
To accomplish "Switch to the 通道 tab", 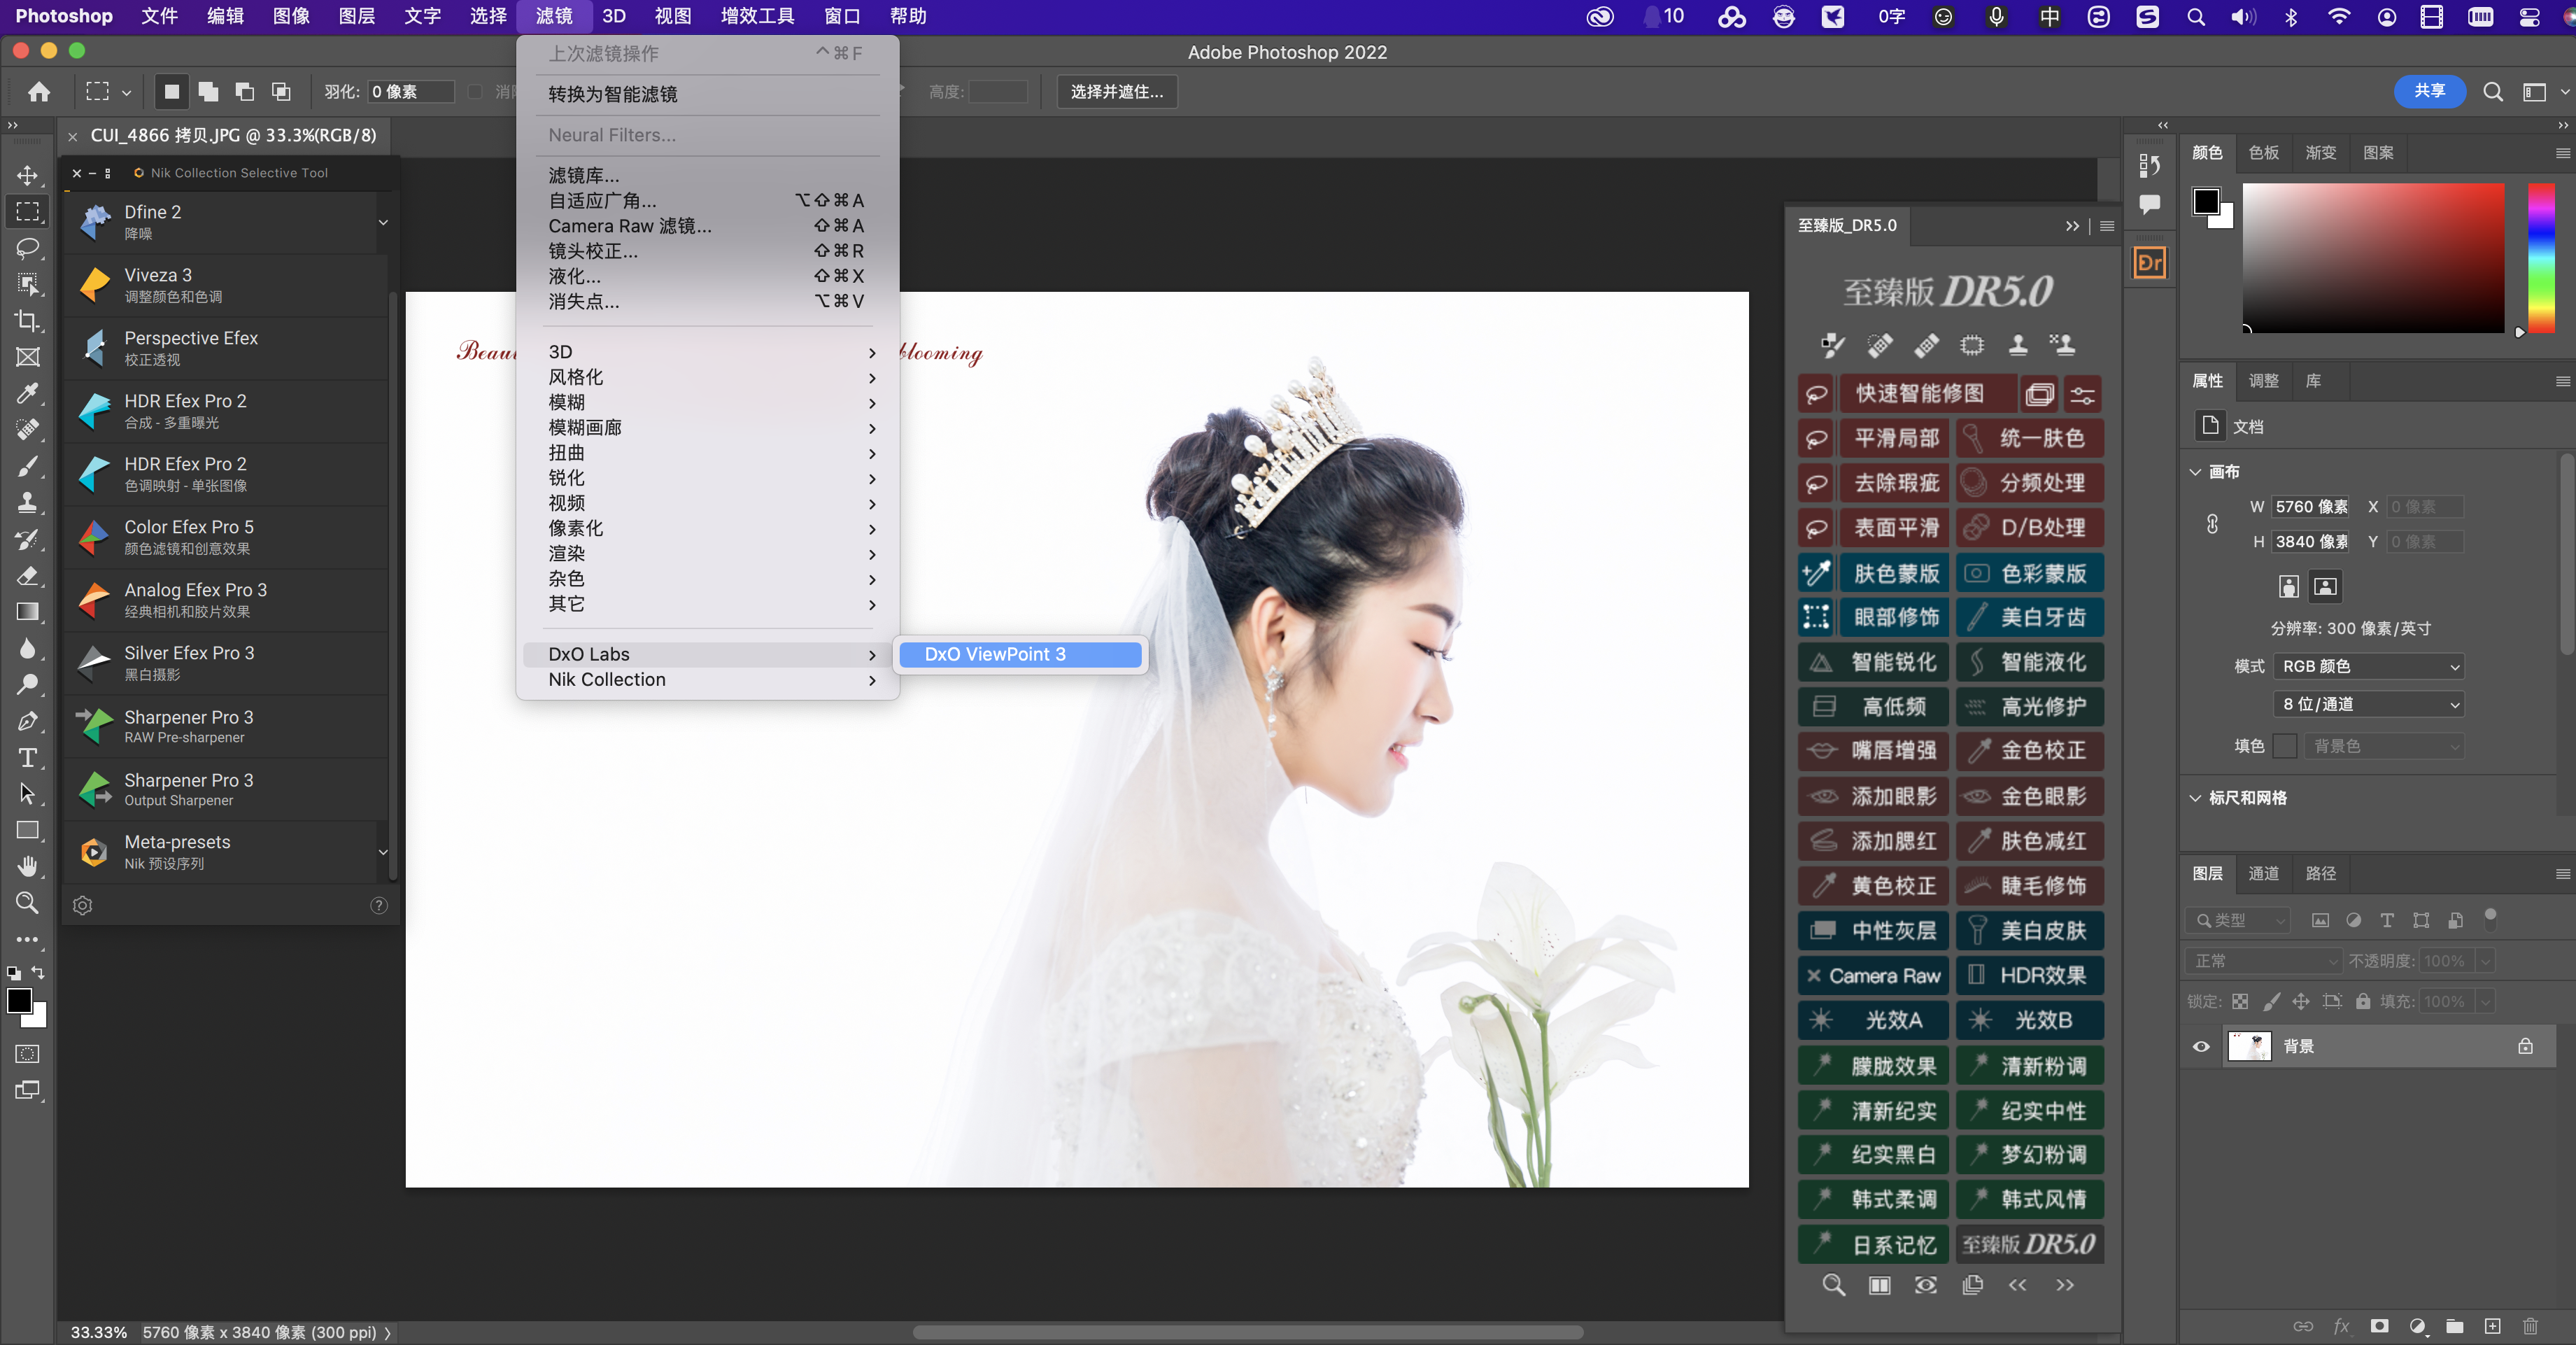I will [2263, 873].
